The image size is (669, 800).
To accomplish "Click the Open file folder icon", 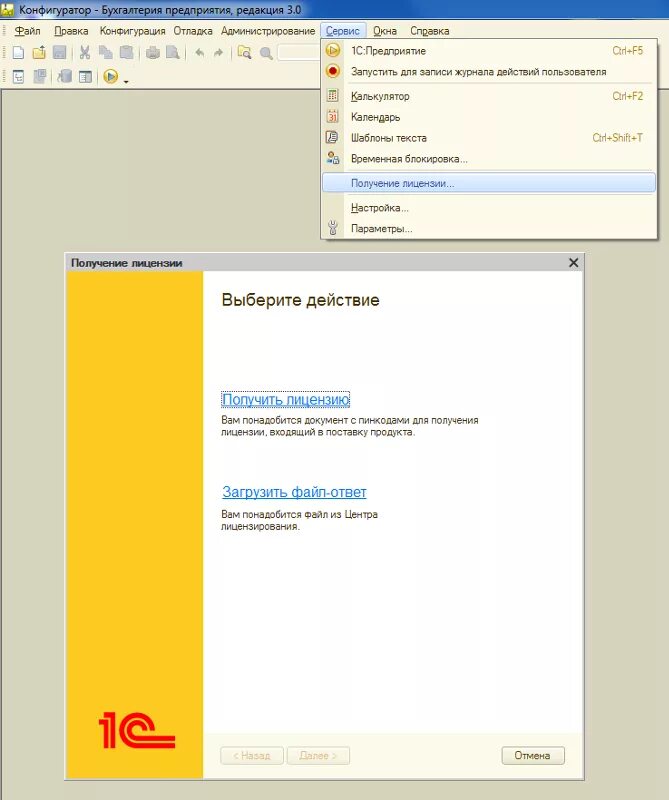I will click(x=39, y=53).
